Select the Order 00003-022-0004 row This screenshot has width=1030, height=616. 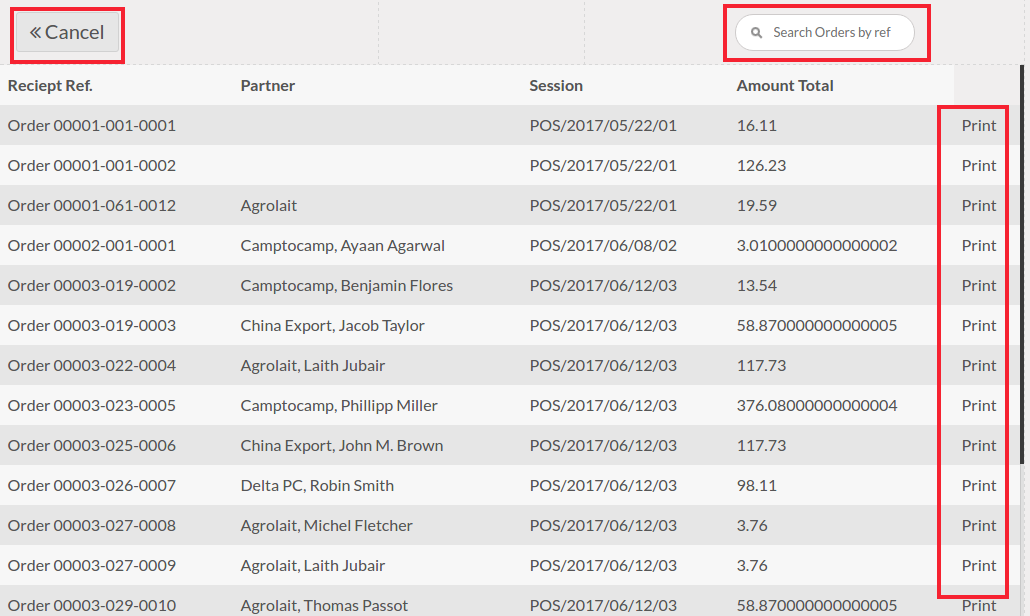(x=92, y=366)
